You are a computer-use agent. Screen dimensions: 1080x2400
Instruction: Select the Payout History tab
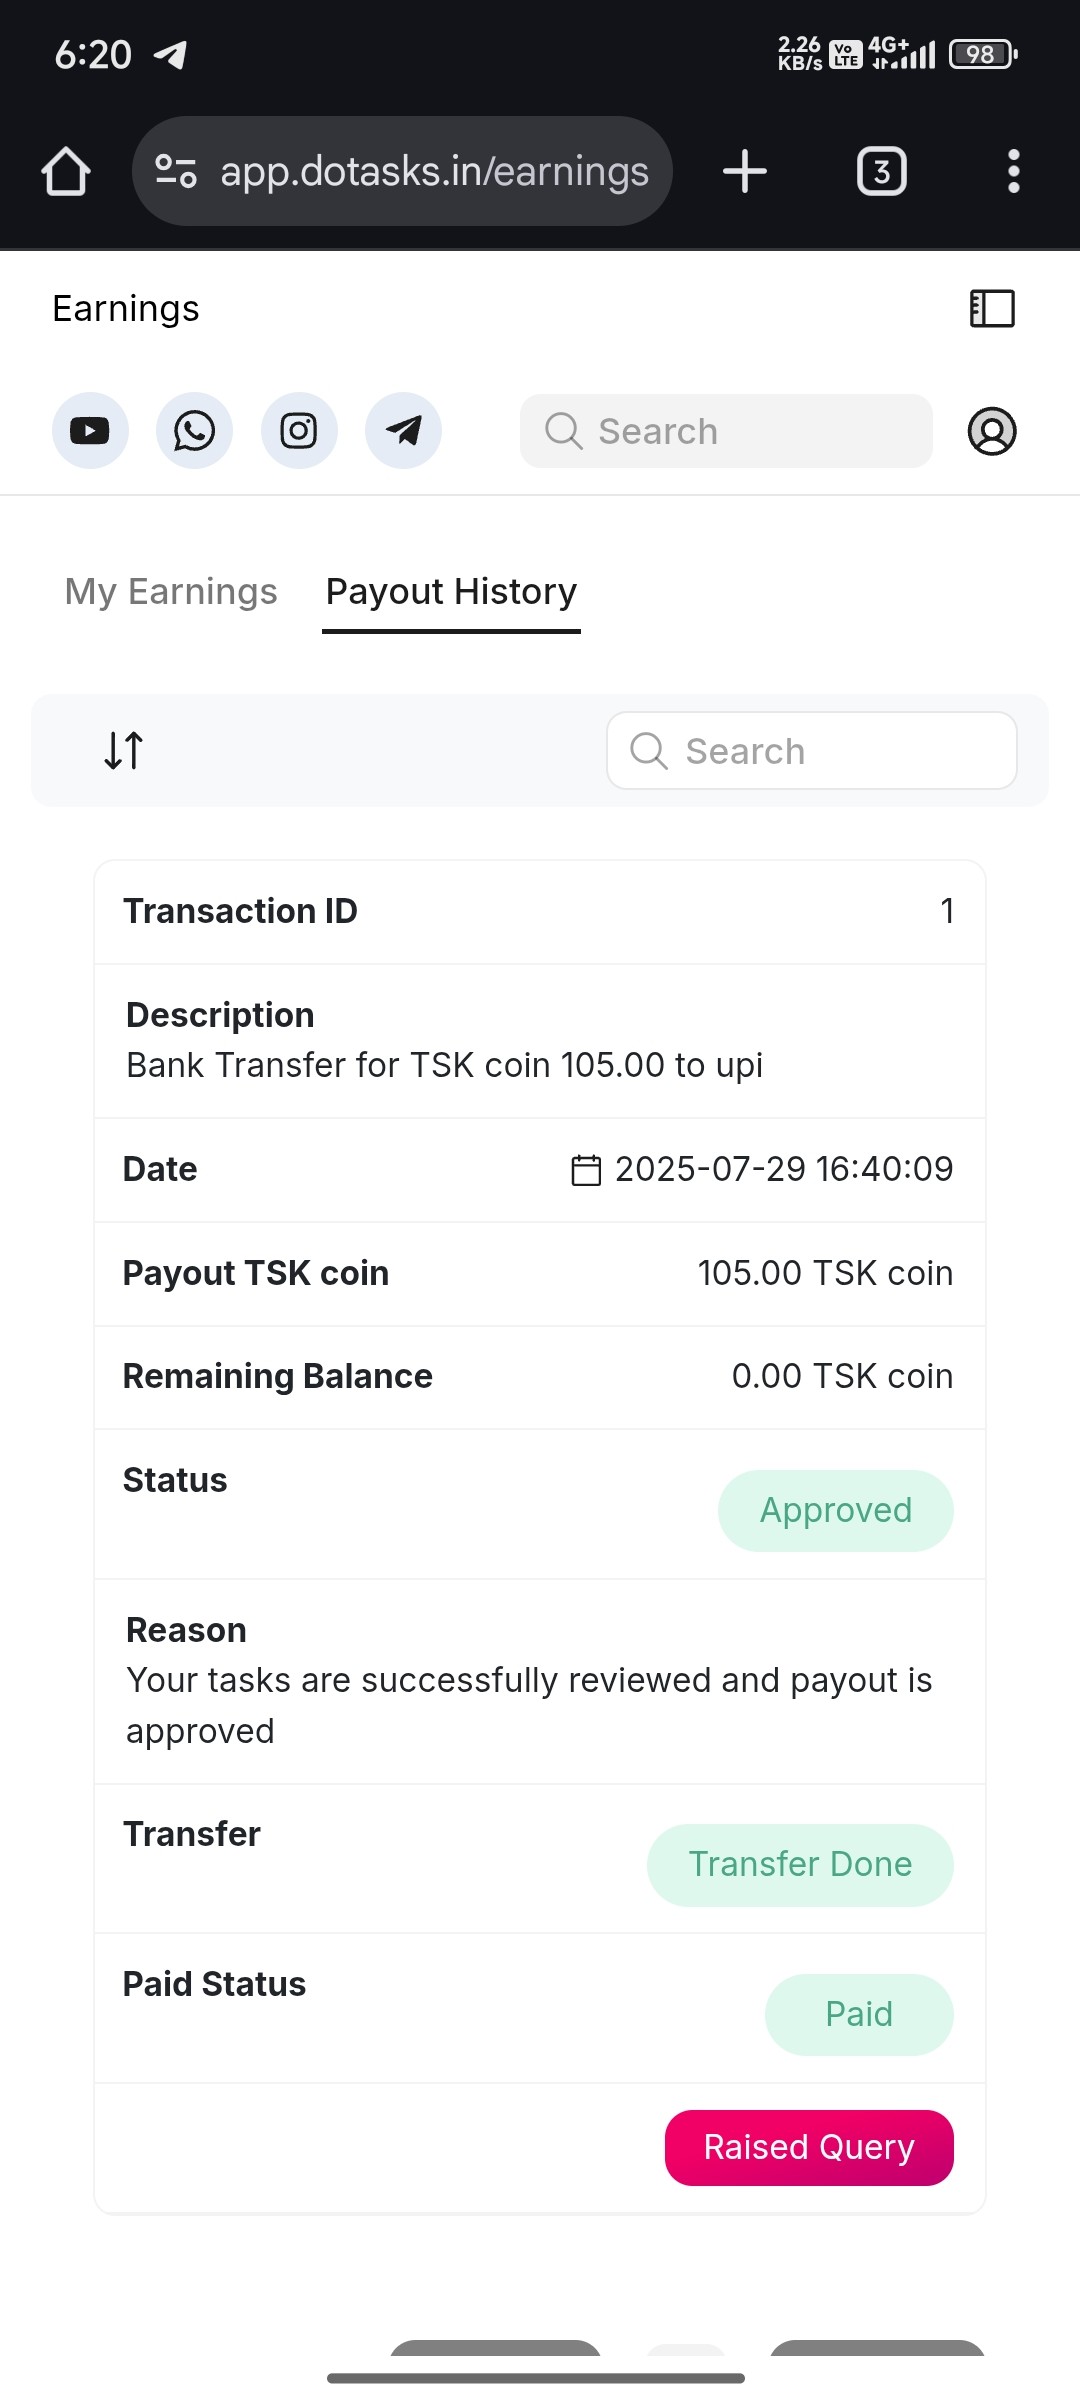[451, 592]
